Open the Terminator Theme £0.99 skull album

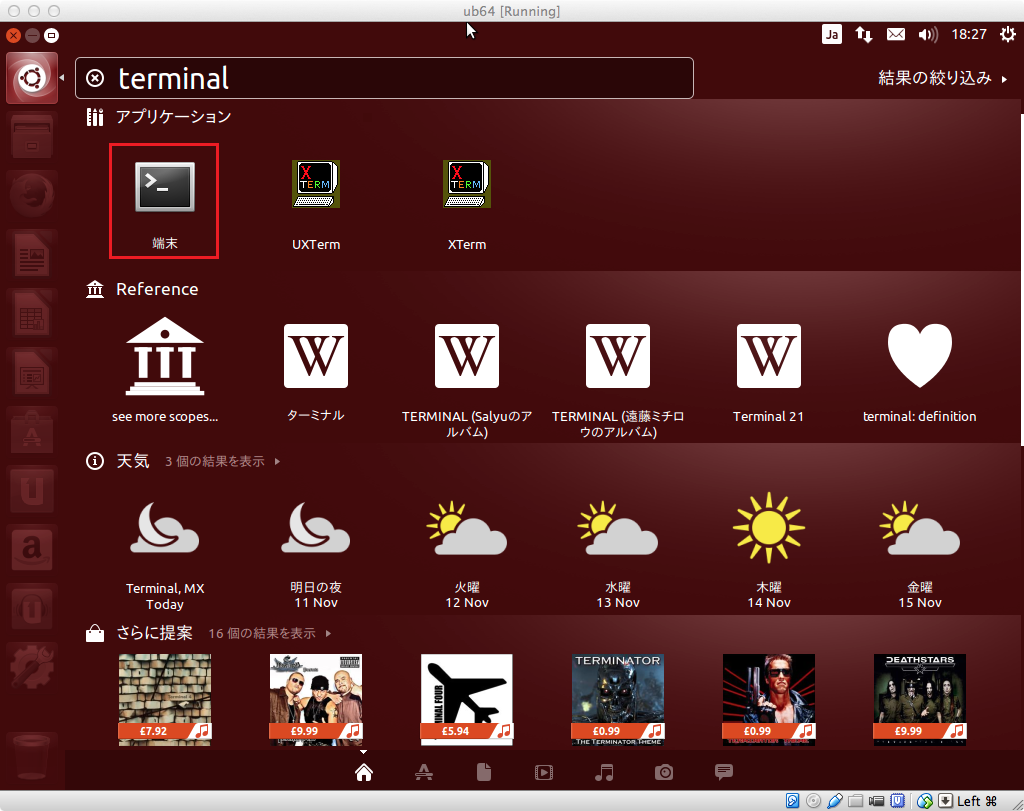point(618,699)
